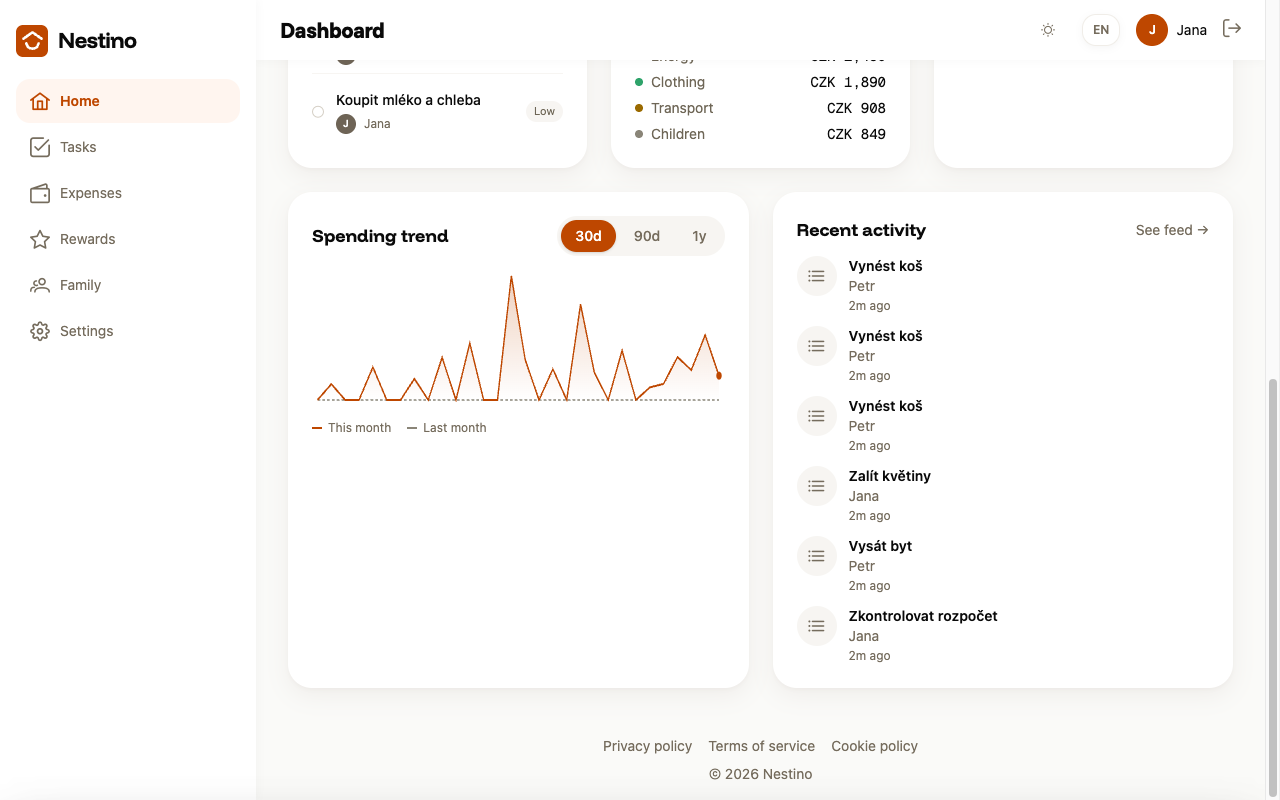Image resolution: width=1280 pixels, height=800 pixels.
Task: Click the Home icon in sidebar
Action: pyautogui.click(x=40, y=101)
